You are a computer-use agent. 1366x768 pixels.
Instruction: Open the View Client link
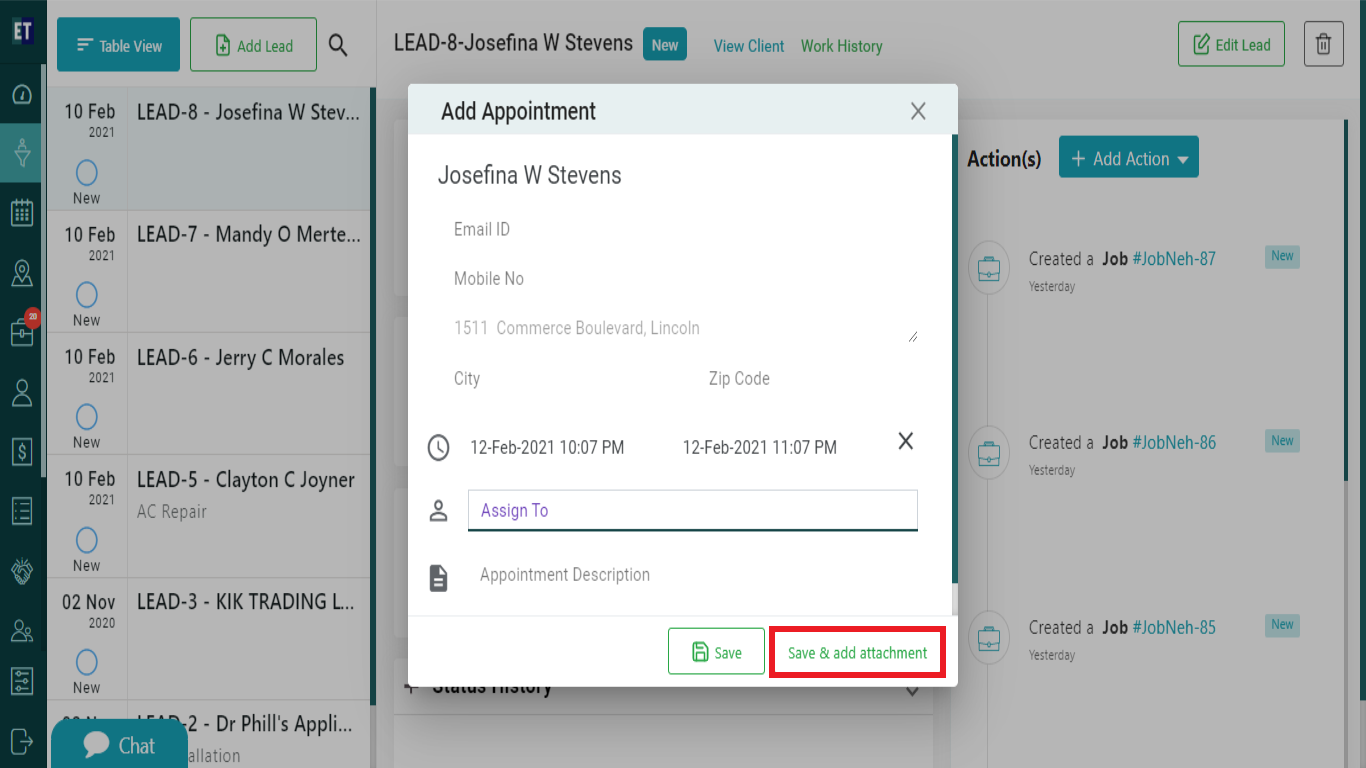tap(749, 46)
